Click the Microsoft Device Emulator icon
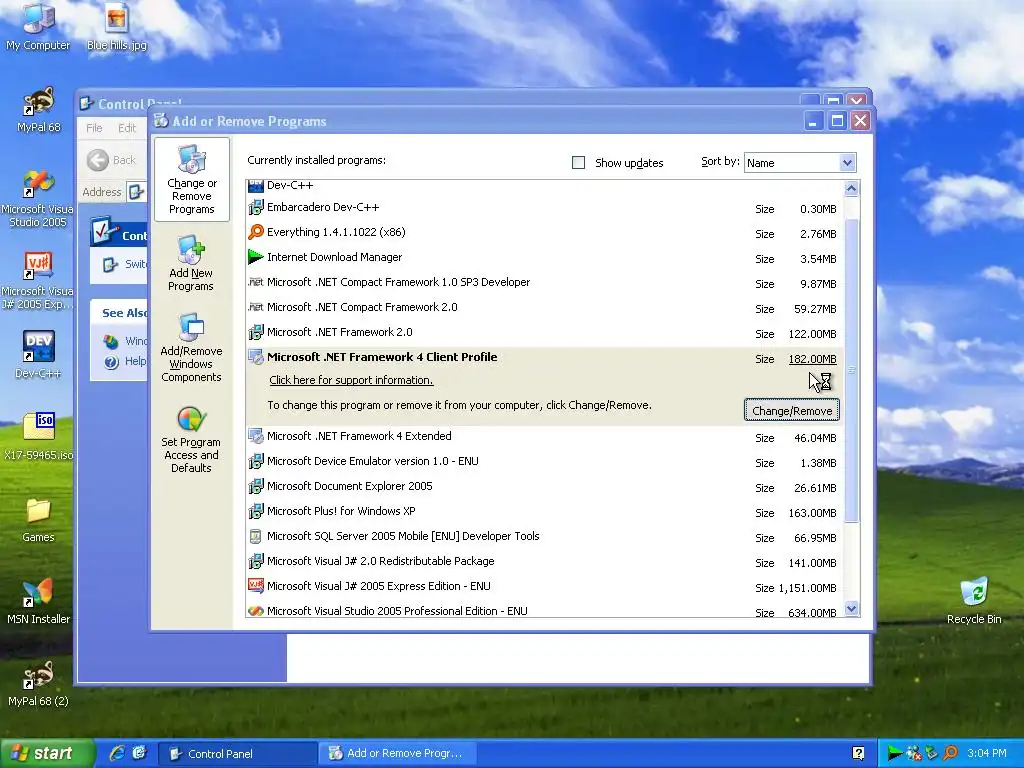 [256, 462]
